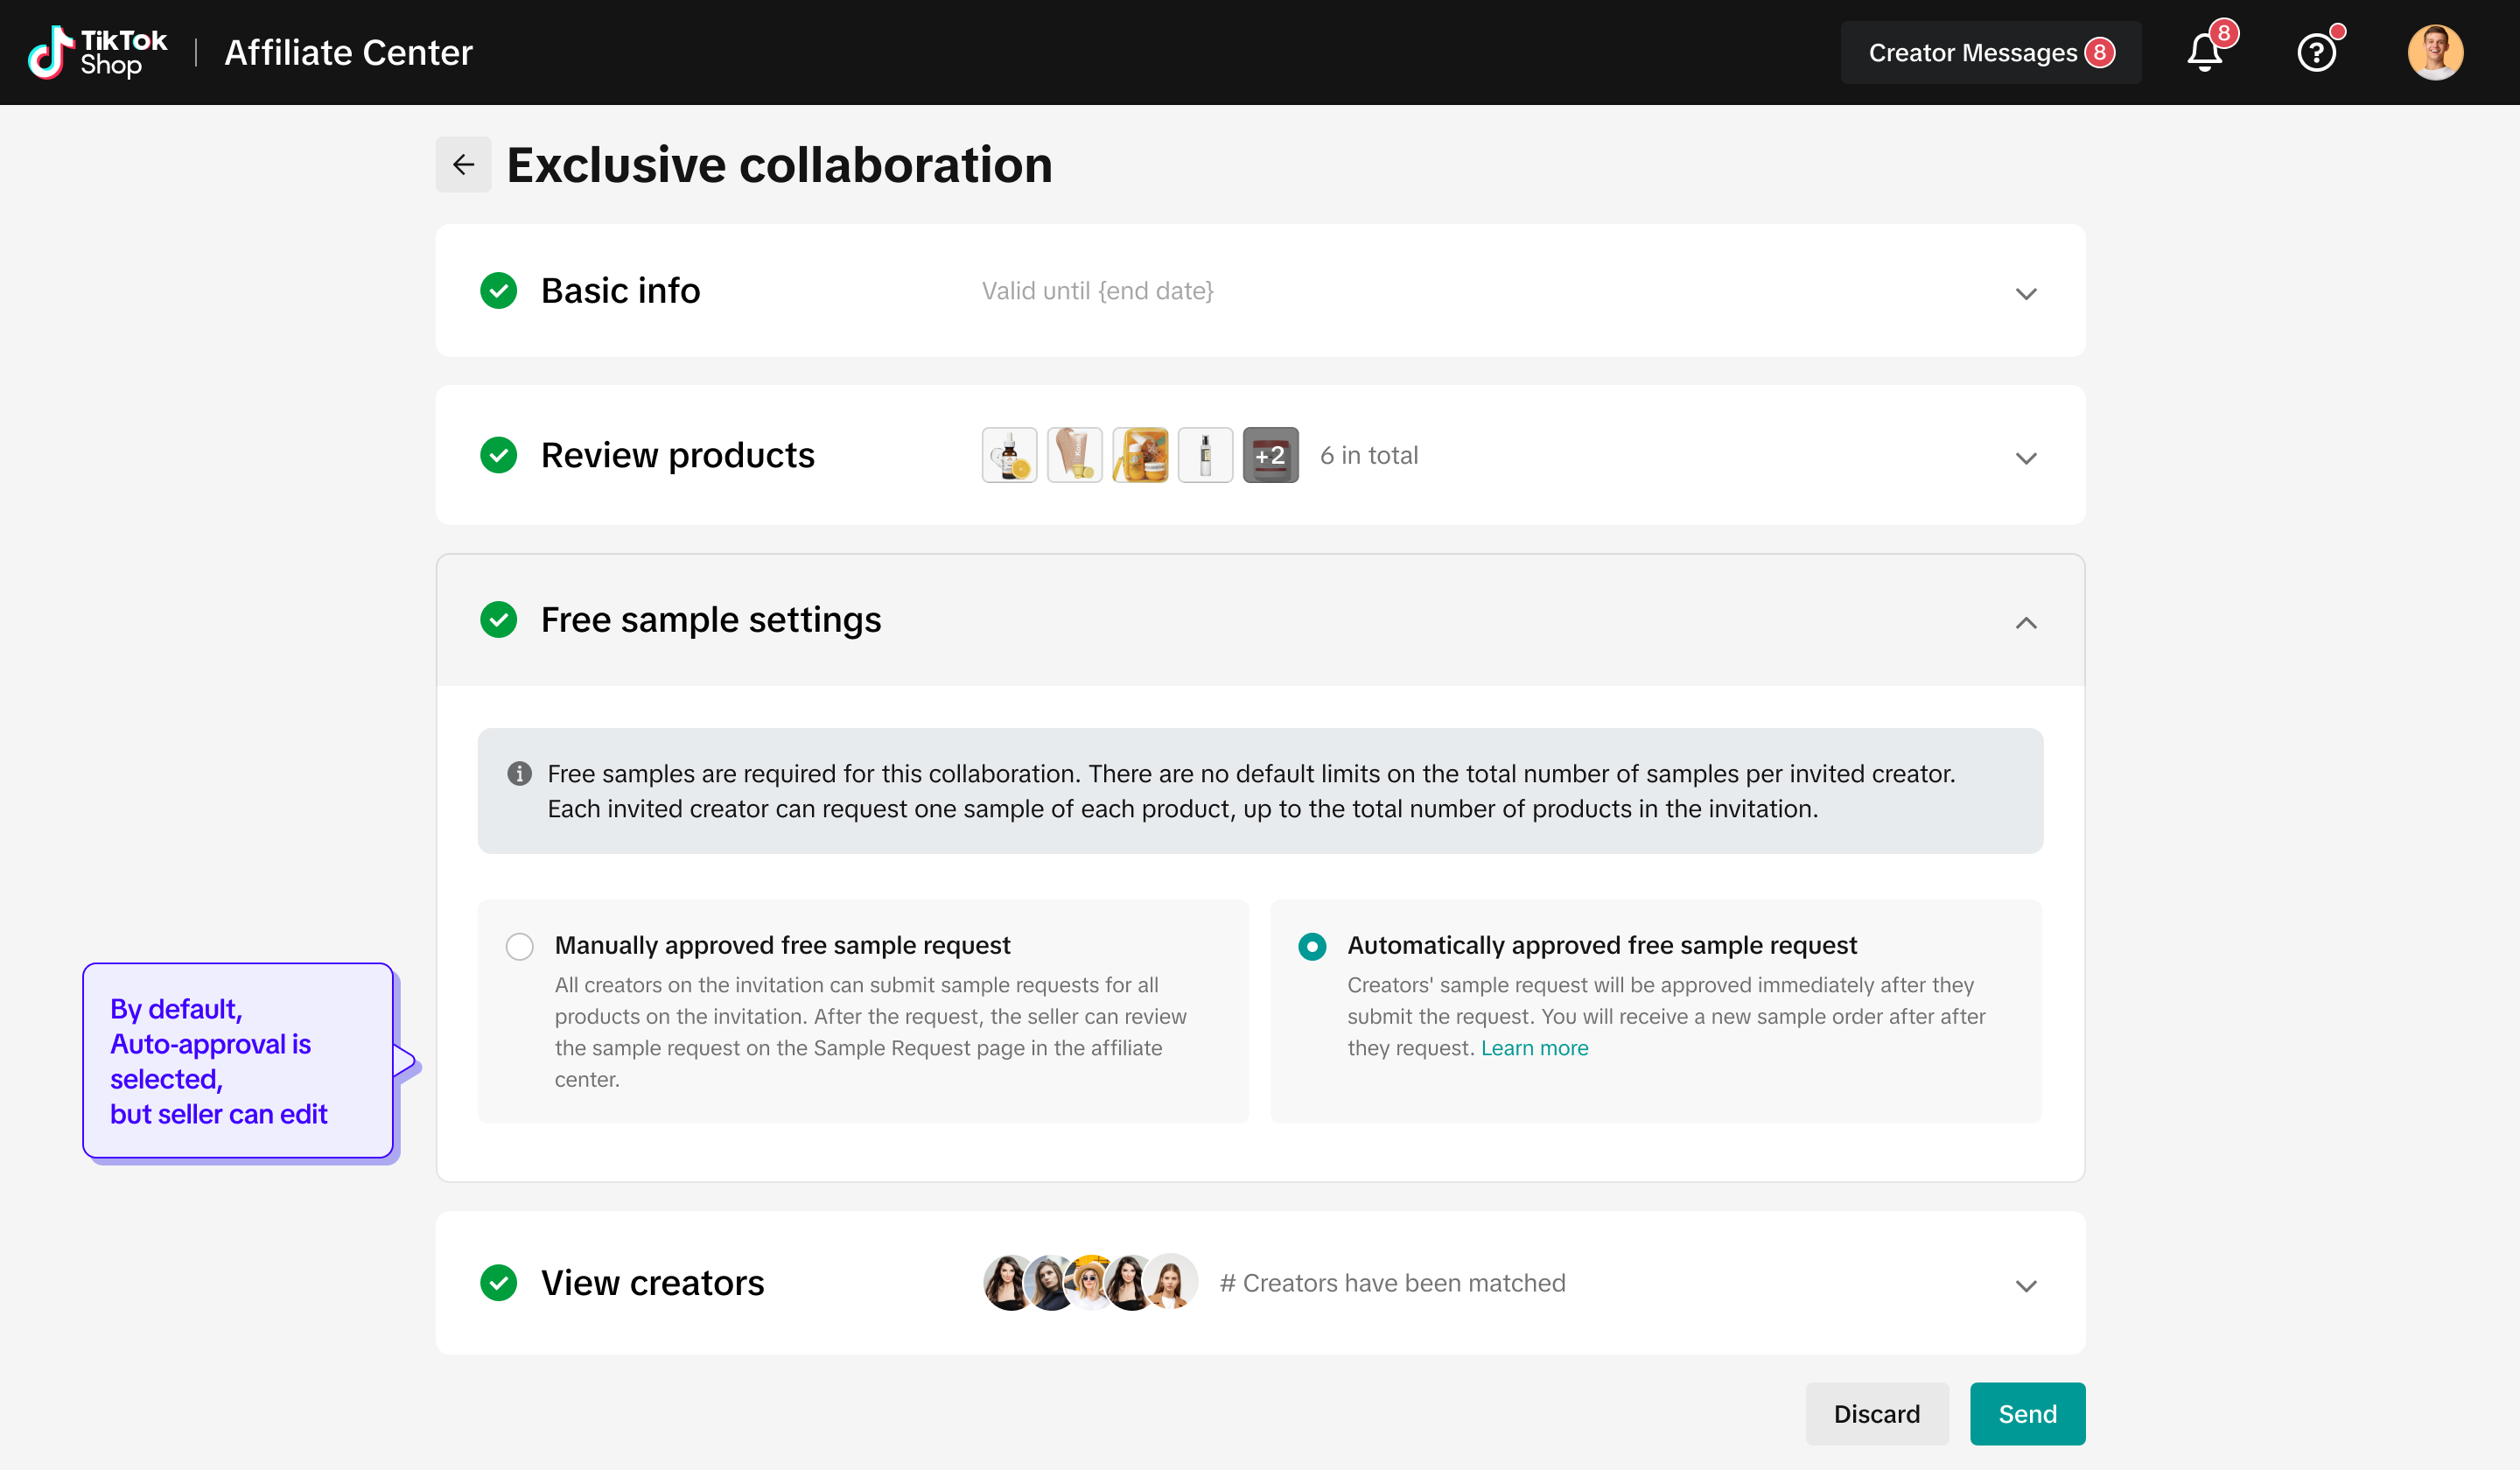2520x1470 pixels.
Task: Click the Basic info green checkmark
Action: (x=498, y=291)
